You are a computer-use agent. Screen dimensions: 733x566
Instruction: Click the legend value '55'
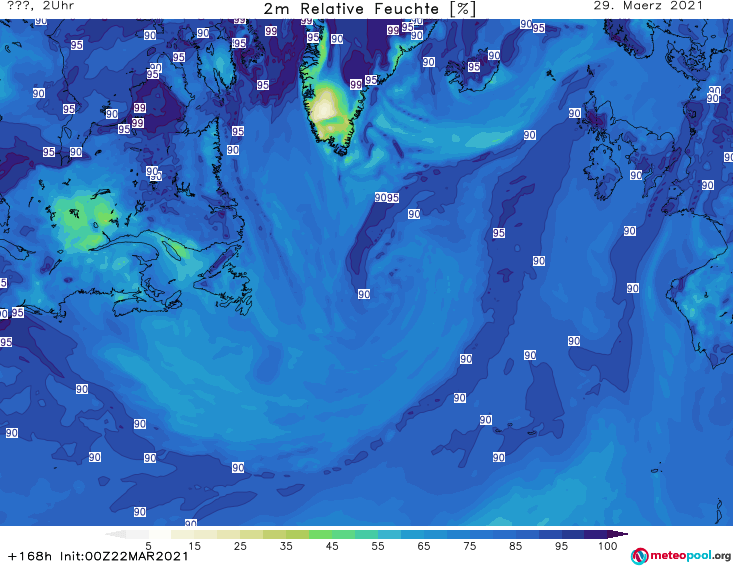378,546
